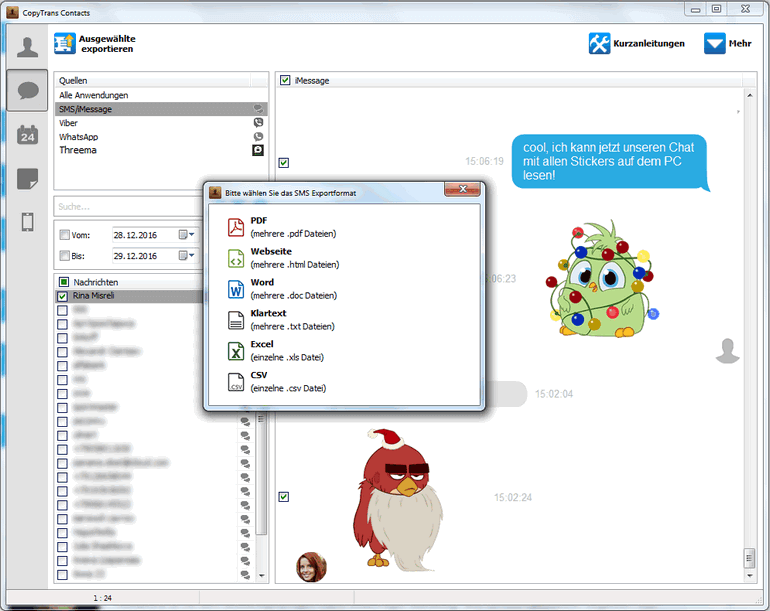This screenshot has width=770, height=611.
Task: Close the SMS Exportformat dialog
Action: click(462, 189)
